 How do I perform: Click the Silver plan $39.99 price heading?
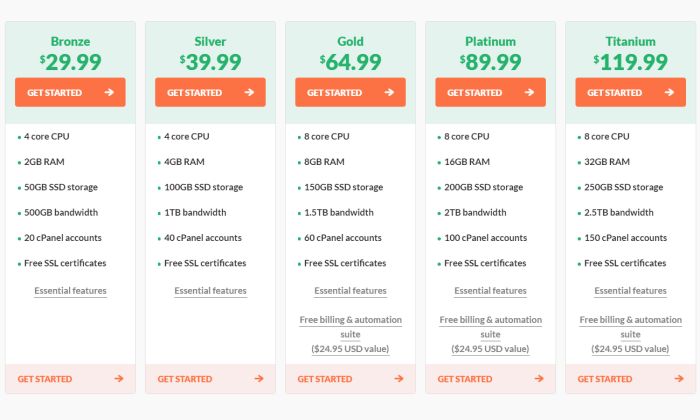pyautogui.click(x=210, y=62)
